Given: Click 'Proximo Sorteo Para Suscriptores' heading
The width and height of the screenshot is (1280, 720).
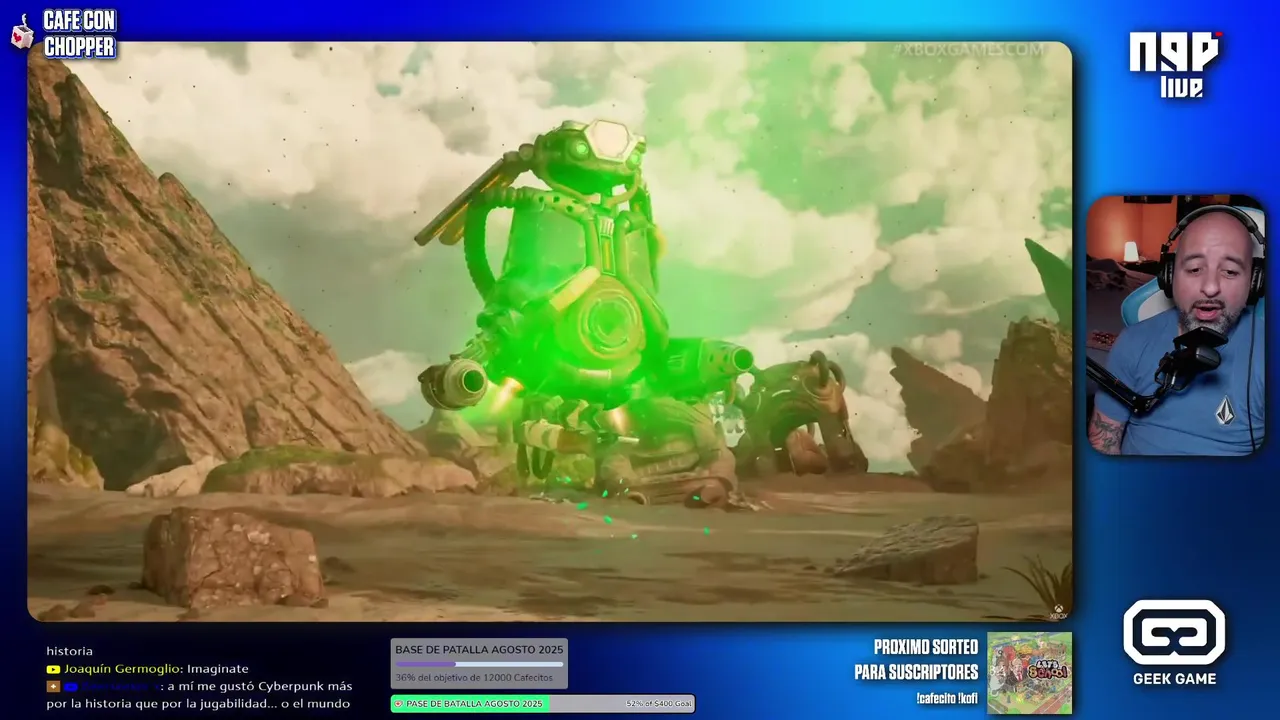Looking at the screenshot, I should coord(916,659).
